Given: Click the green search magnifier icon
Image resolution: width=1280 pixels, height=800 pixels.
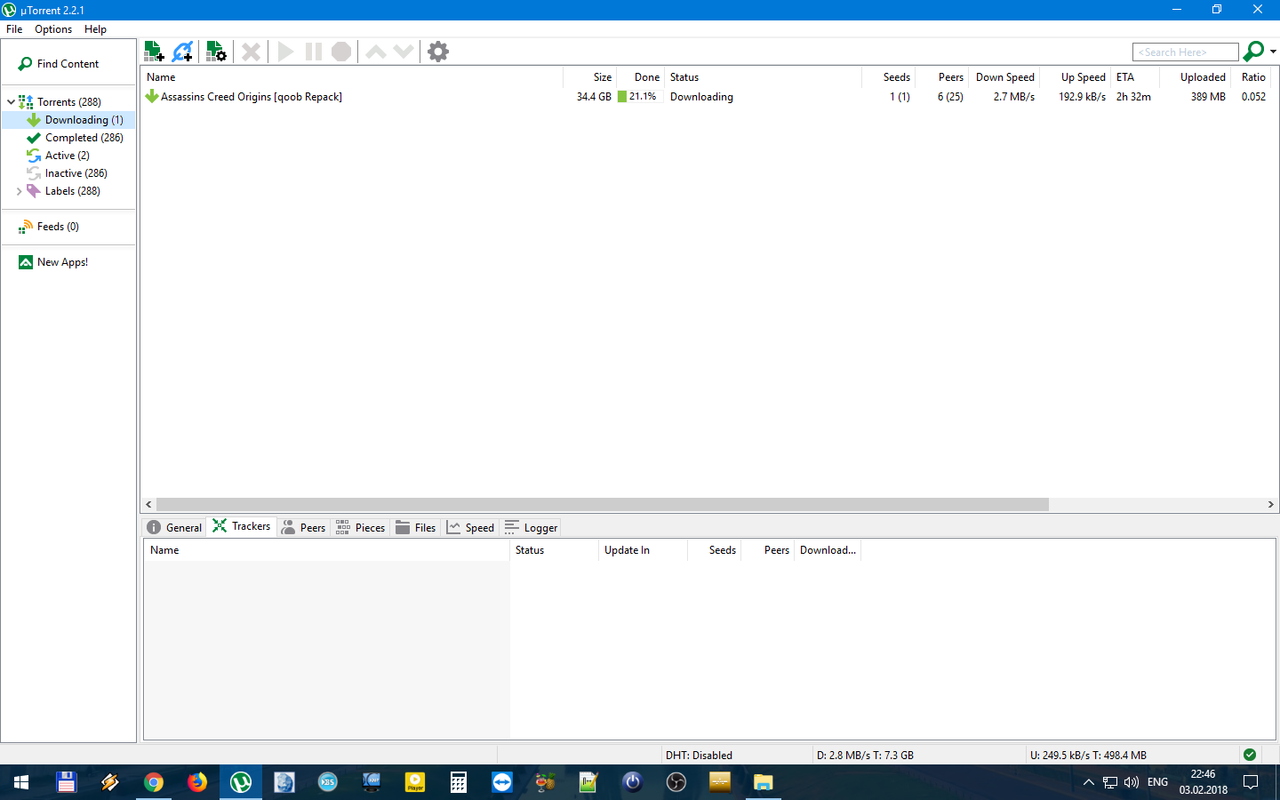Looking at the screenshot, I should tap(1253, 51).
